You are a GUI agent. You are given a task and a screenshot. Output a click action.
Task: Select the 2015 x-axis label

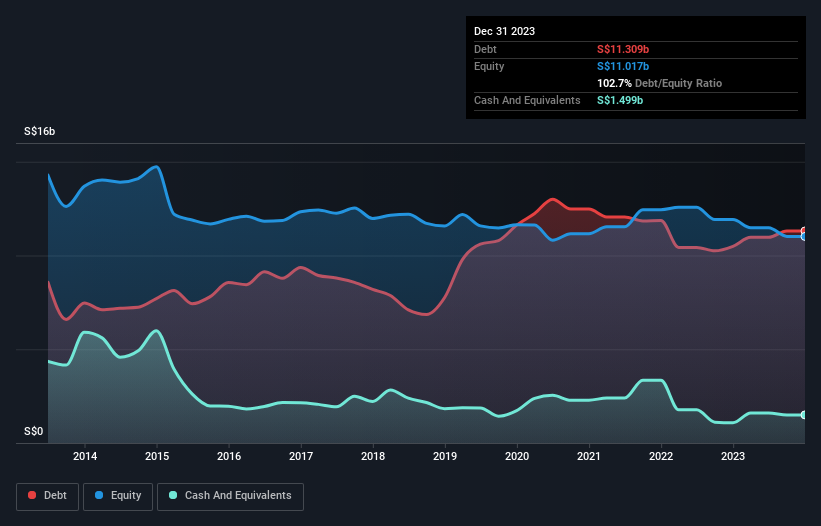[157, 456]
